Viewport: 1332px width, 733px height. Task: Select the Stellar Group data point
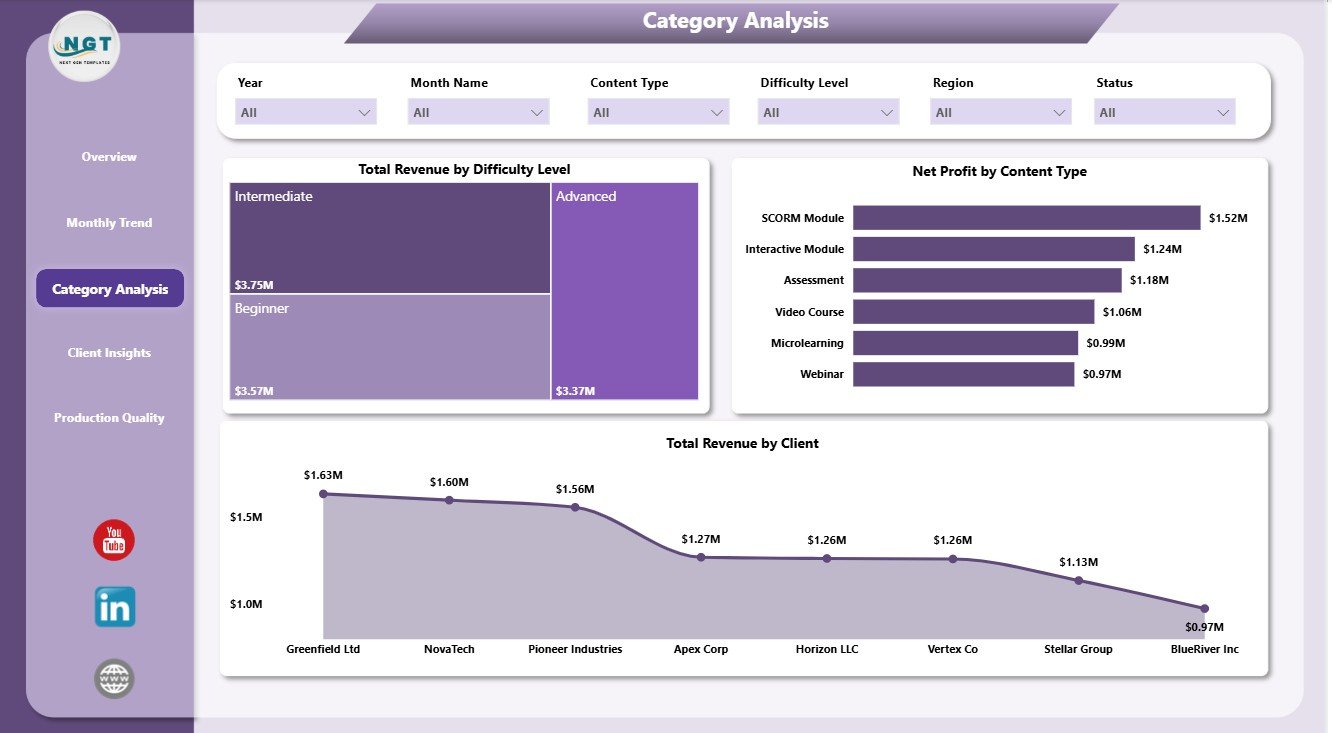pos(1079,580)
